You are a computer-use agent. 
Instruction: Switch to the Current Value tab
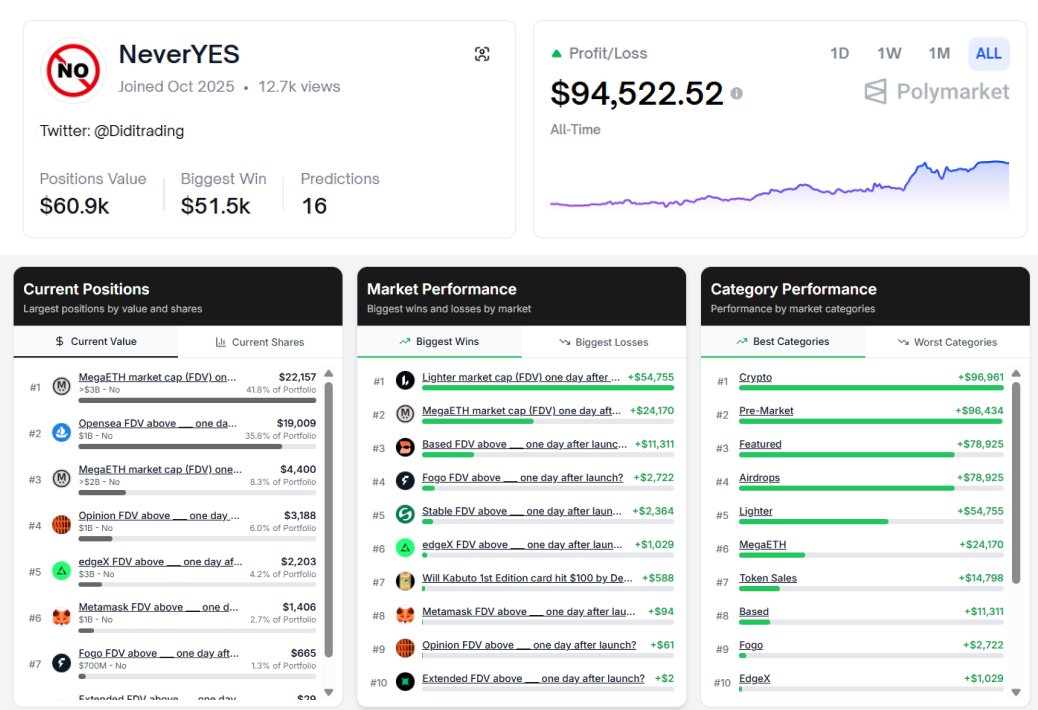coord(96,341)
